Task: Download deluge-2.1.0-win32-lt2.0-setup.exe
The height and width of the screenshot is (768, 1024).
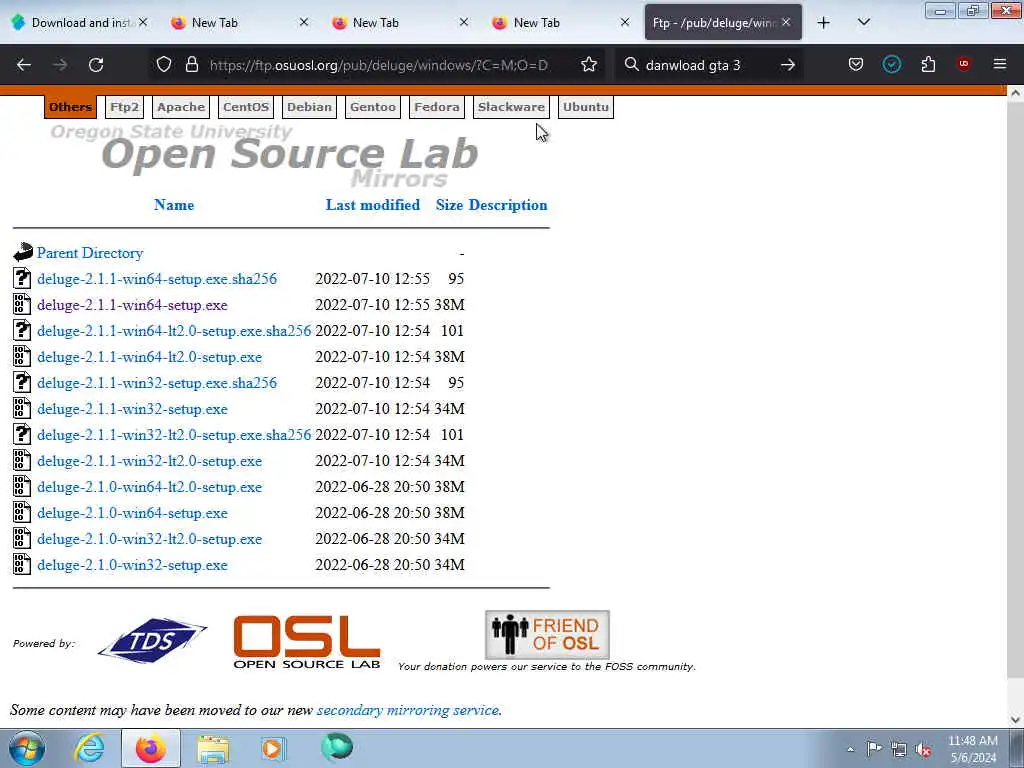Action: pyautogui.click(x=149, y=539)
